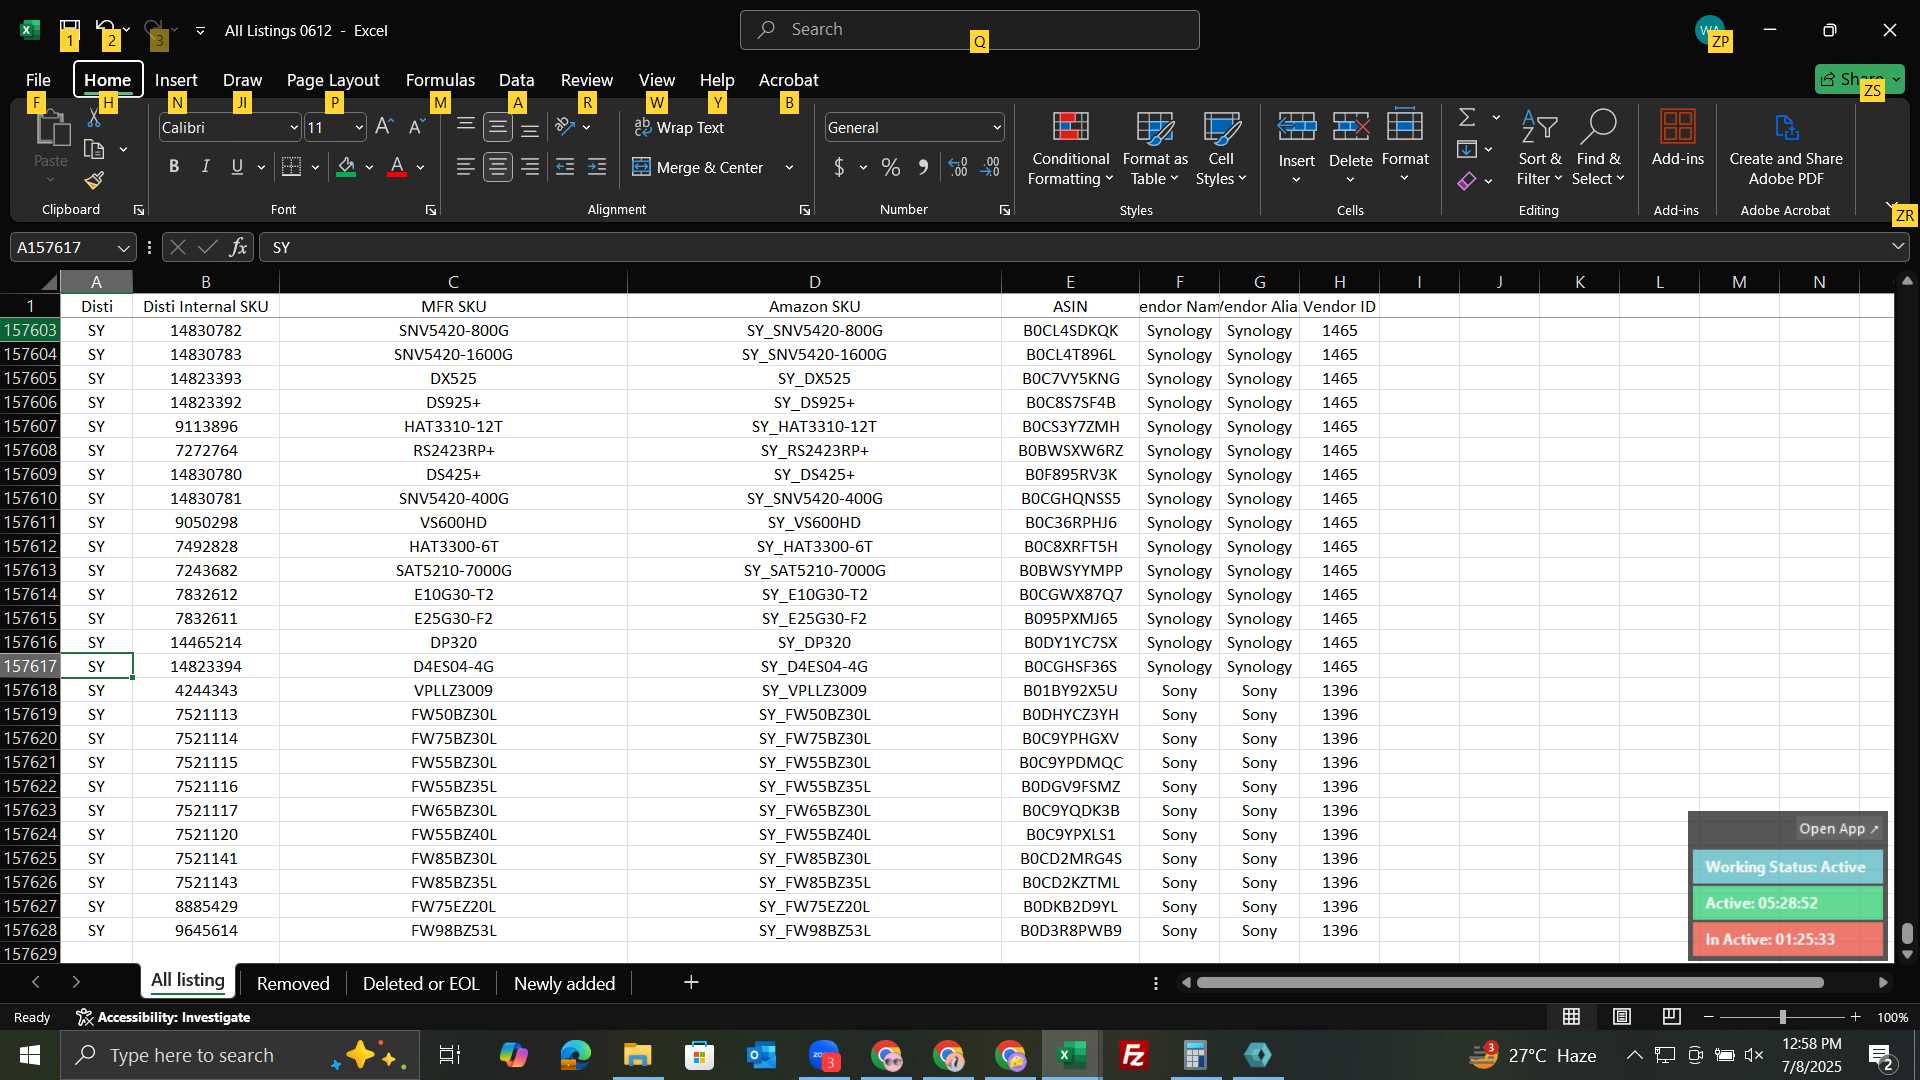Click the AutoSum sigma icon
1920x1080 pixels.
1467,117
